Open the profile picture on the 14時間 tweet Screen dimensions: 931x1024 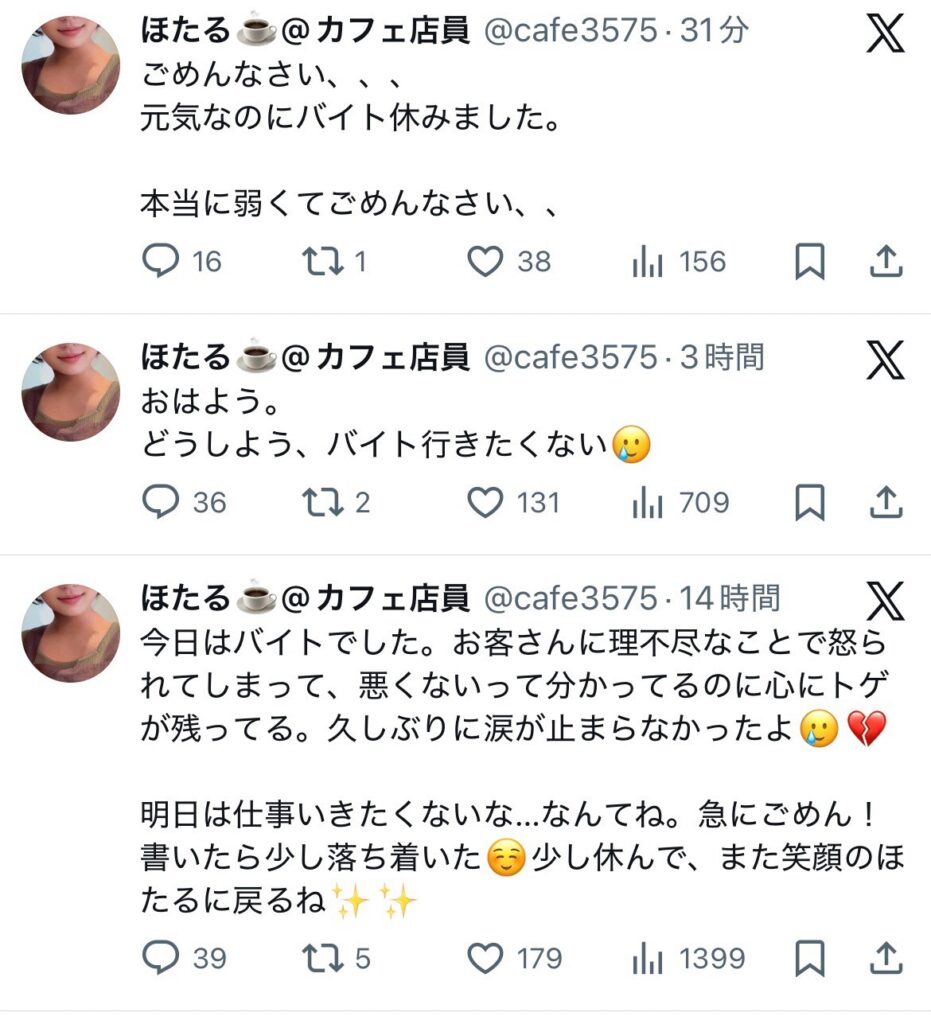pos(70,633)
